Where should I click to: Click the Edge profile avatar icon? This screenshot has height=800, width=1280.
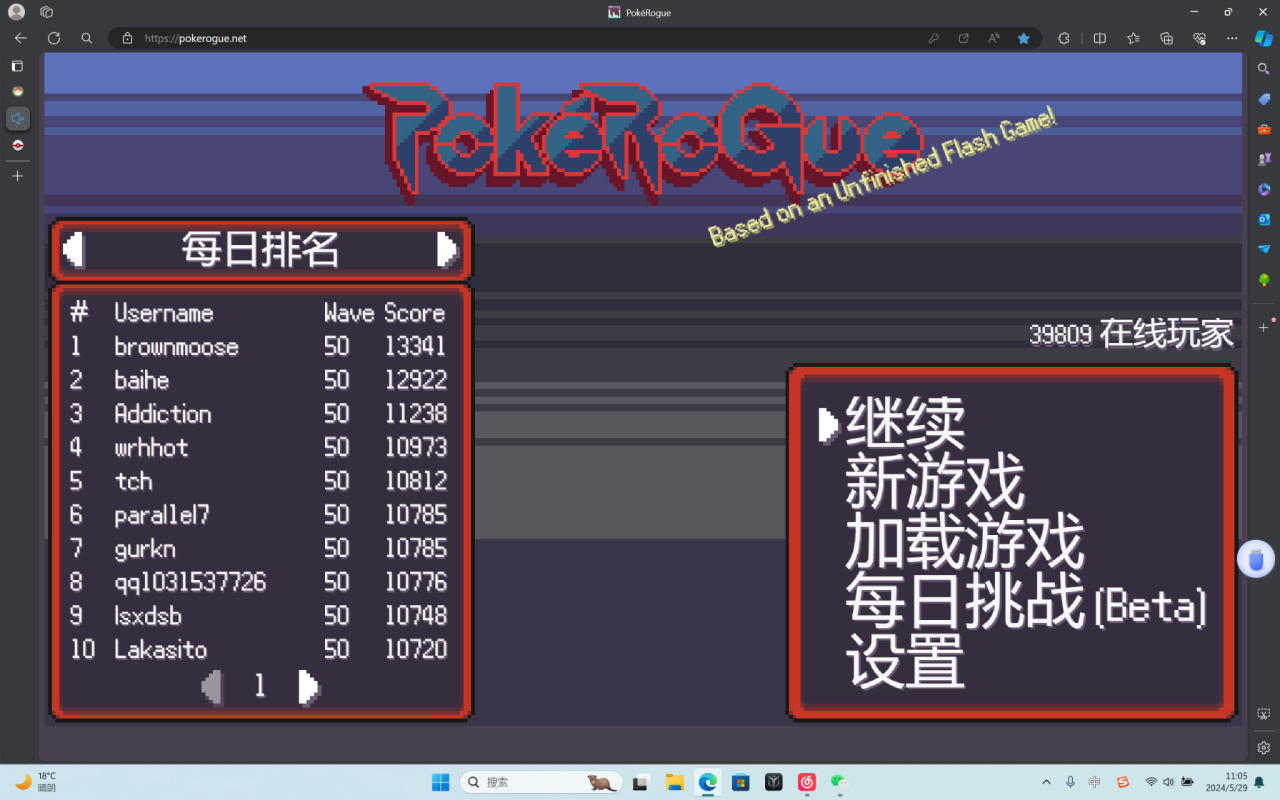16,12
